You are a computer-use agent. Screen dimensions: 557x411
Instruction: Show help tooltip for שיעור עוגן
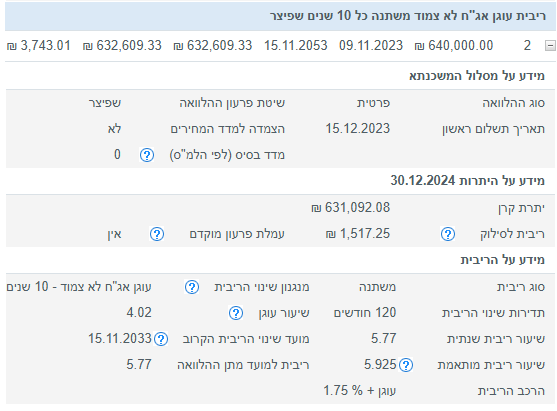coord(236,313)
